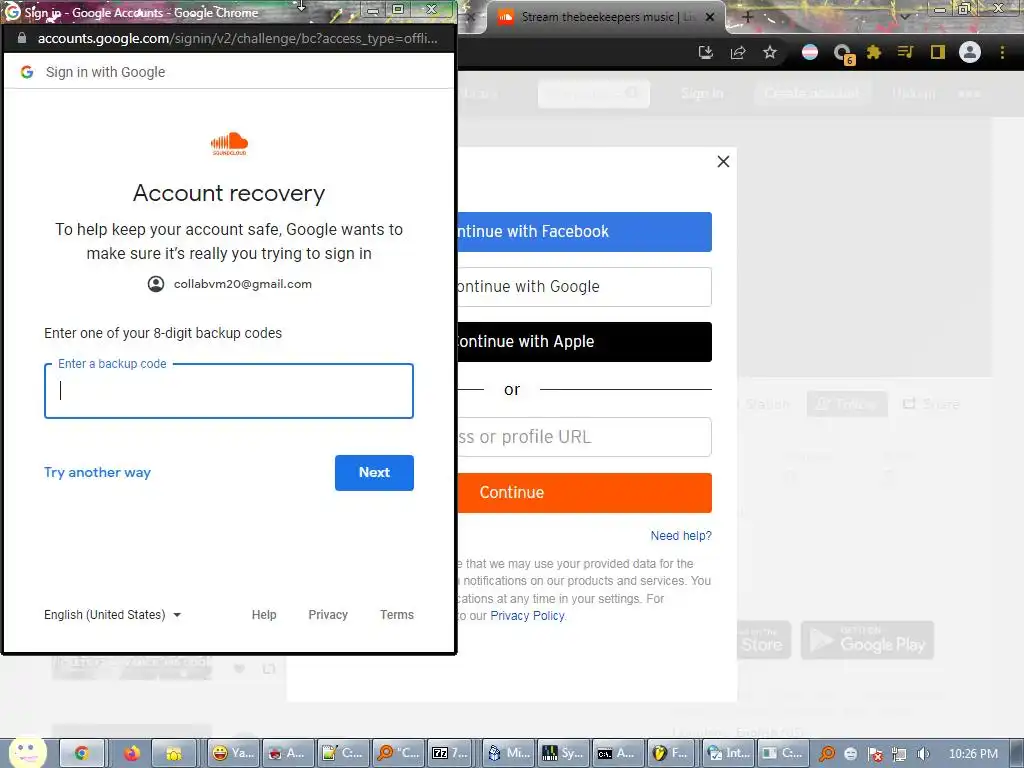This screenshot has width=1024, height=768.
Task: Open the English (United States) language dropdown
Action: (112, 615)
